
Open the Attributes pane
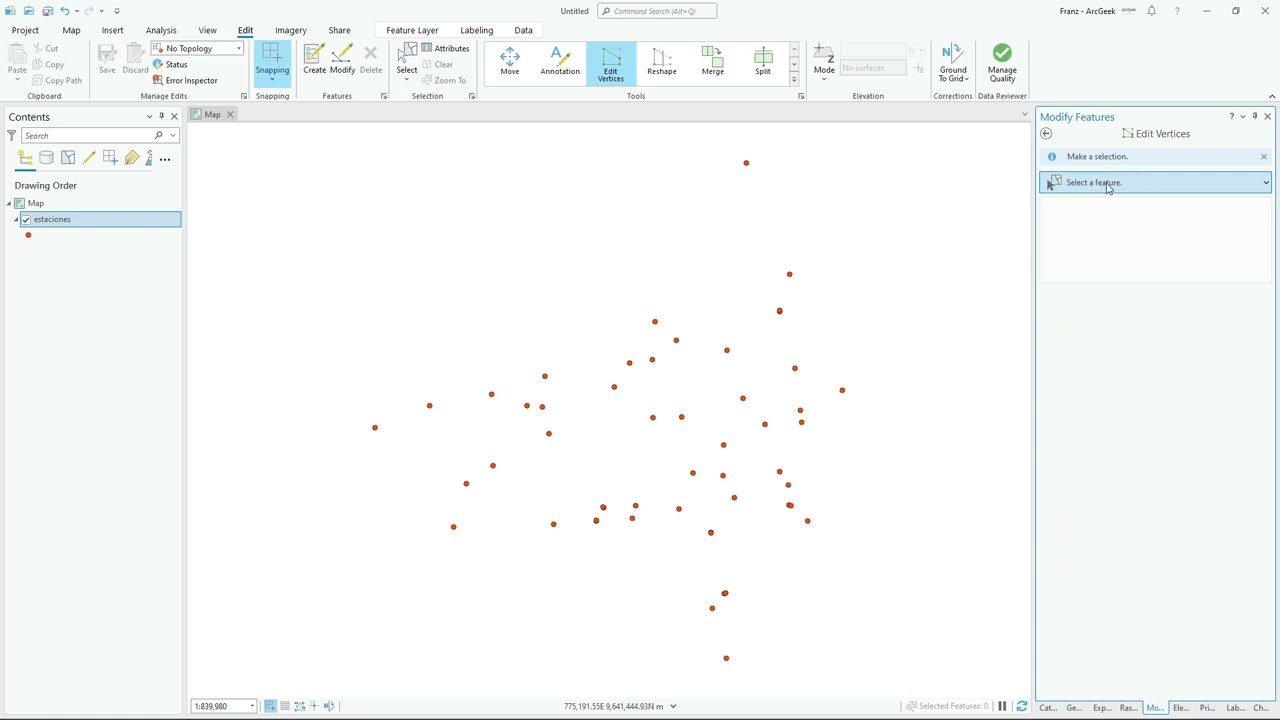(x=445, y=48)
